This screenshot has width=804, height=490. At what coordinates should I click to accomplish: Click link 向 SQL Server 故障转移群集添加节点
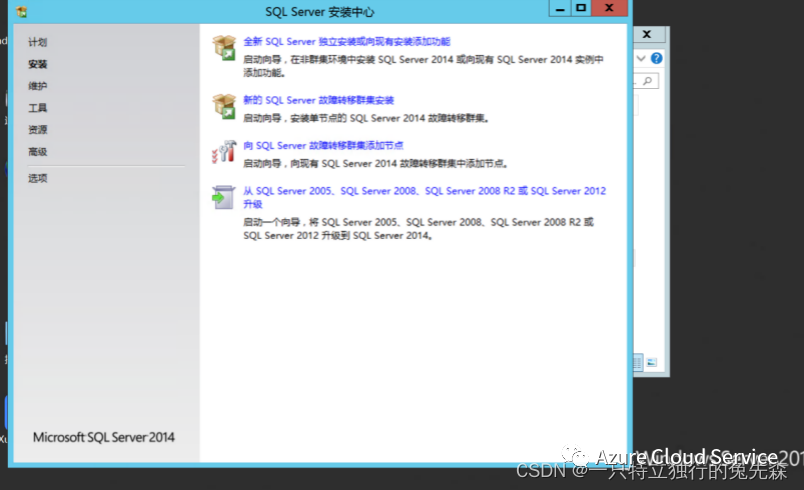point(323,146)
